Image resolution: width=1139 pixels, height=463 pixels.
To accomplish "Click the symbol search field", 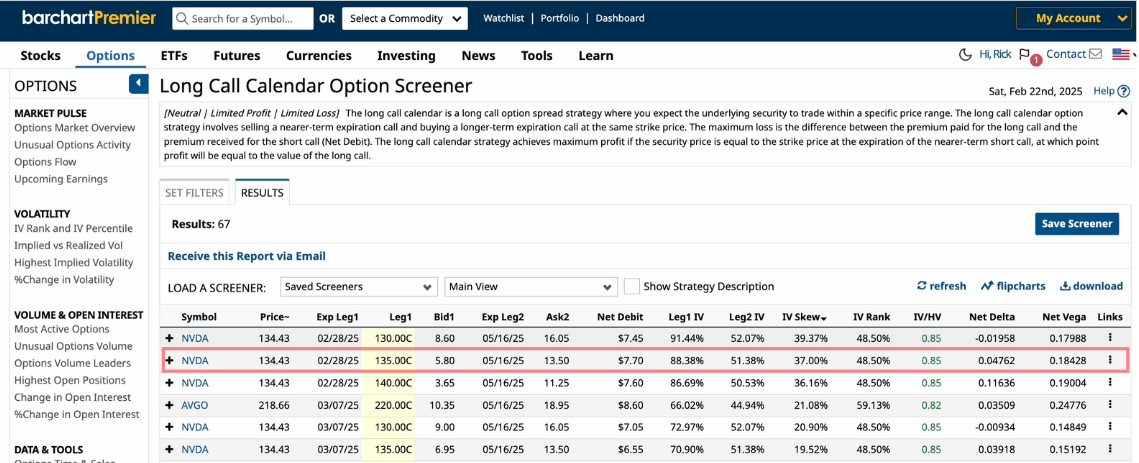I will click(243, 19).
